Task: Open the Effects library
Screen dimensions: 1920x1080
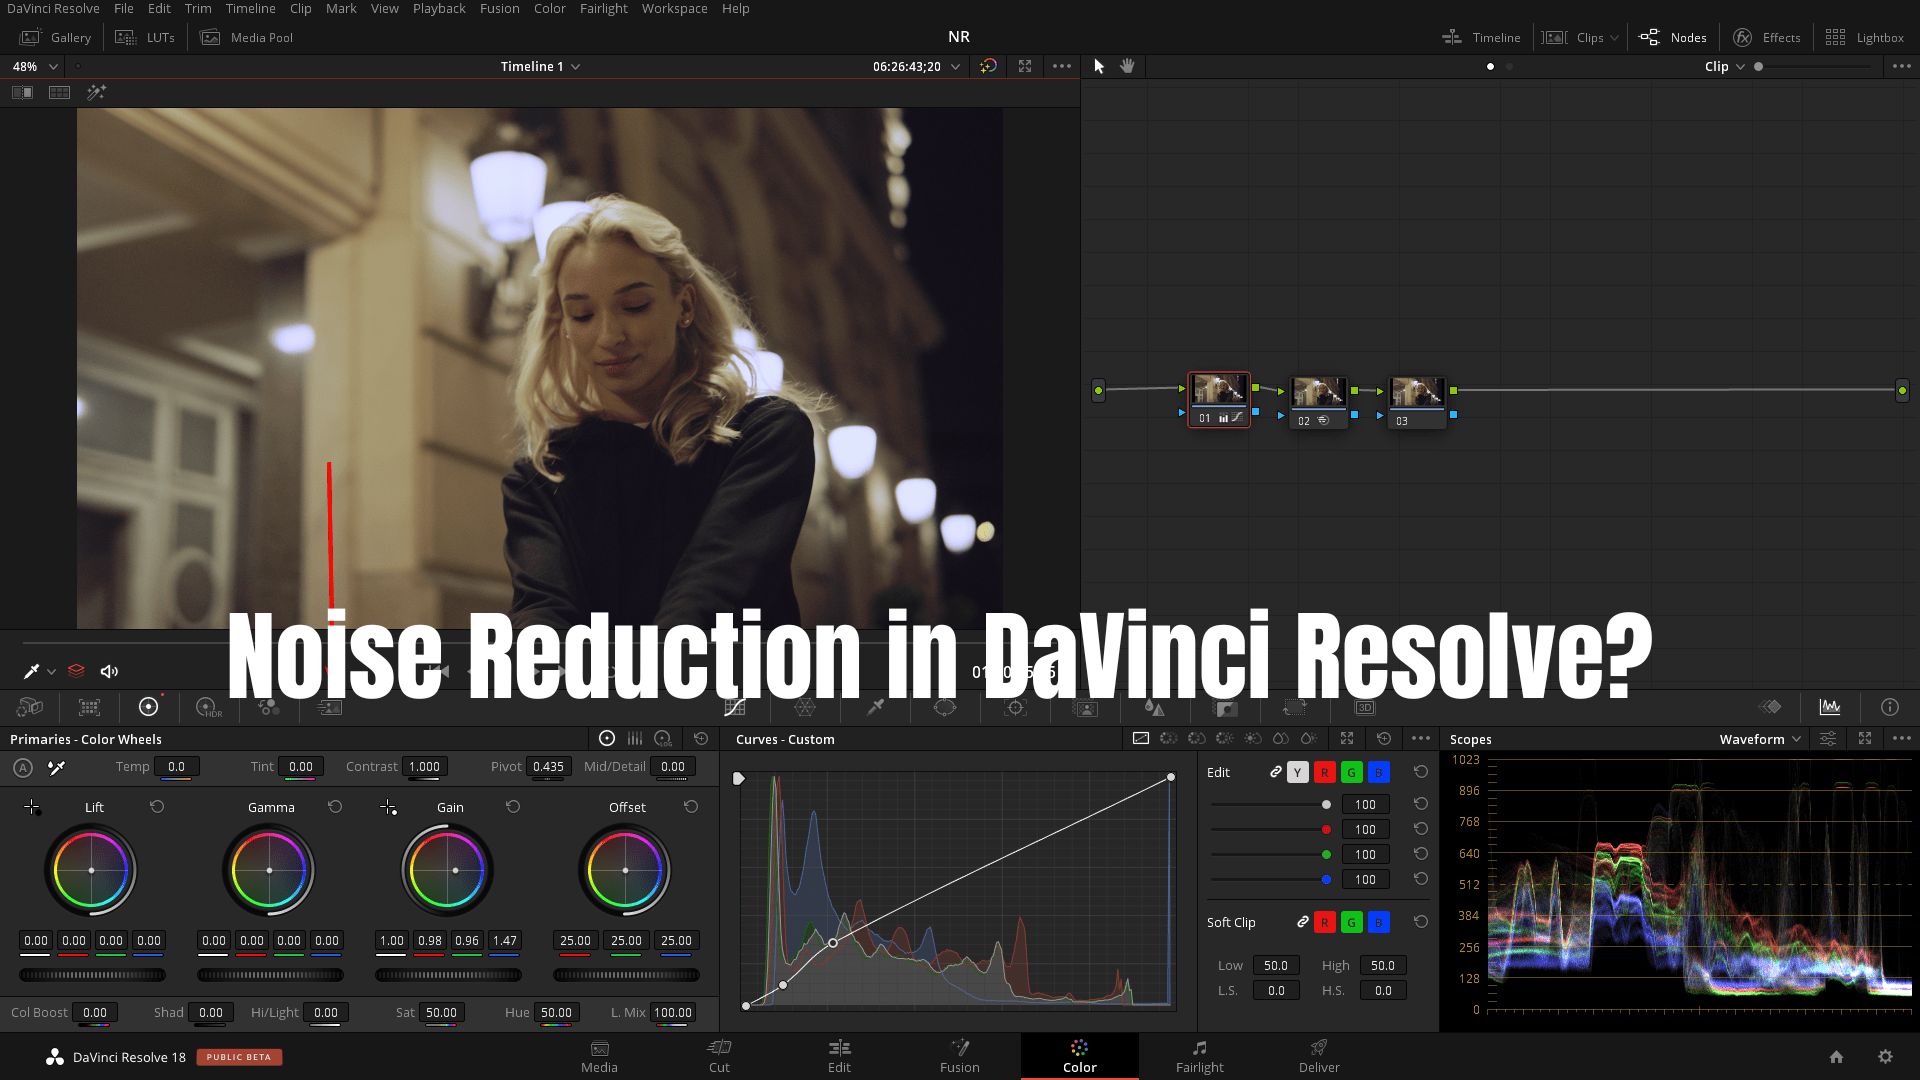Action: point(1767,37)
